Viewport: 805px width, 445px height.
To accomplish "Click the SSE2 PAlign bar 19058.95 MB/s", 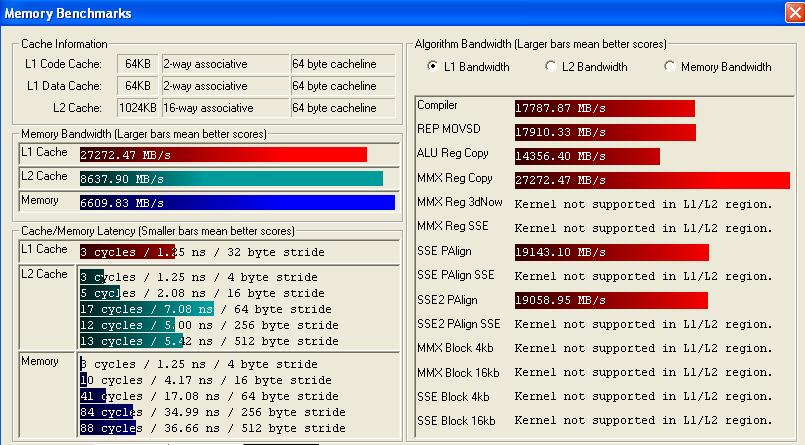I will click(611, 300).
